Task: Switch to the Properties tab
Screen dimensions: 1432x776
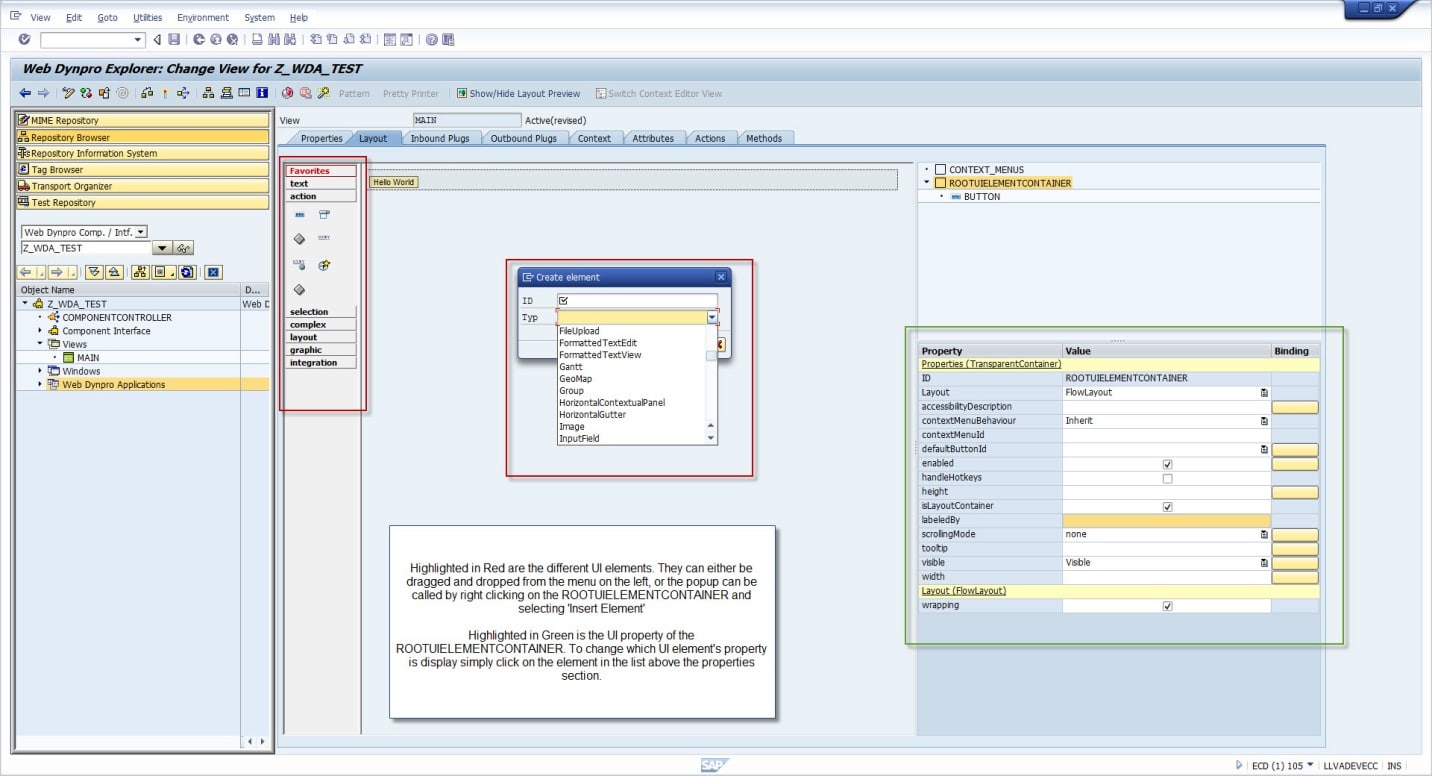Action: (321, 138)
